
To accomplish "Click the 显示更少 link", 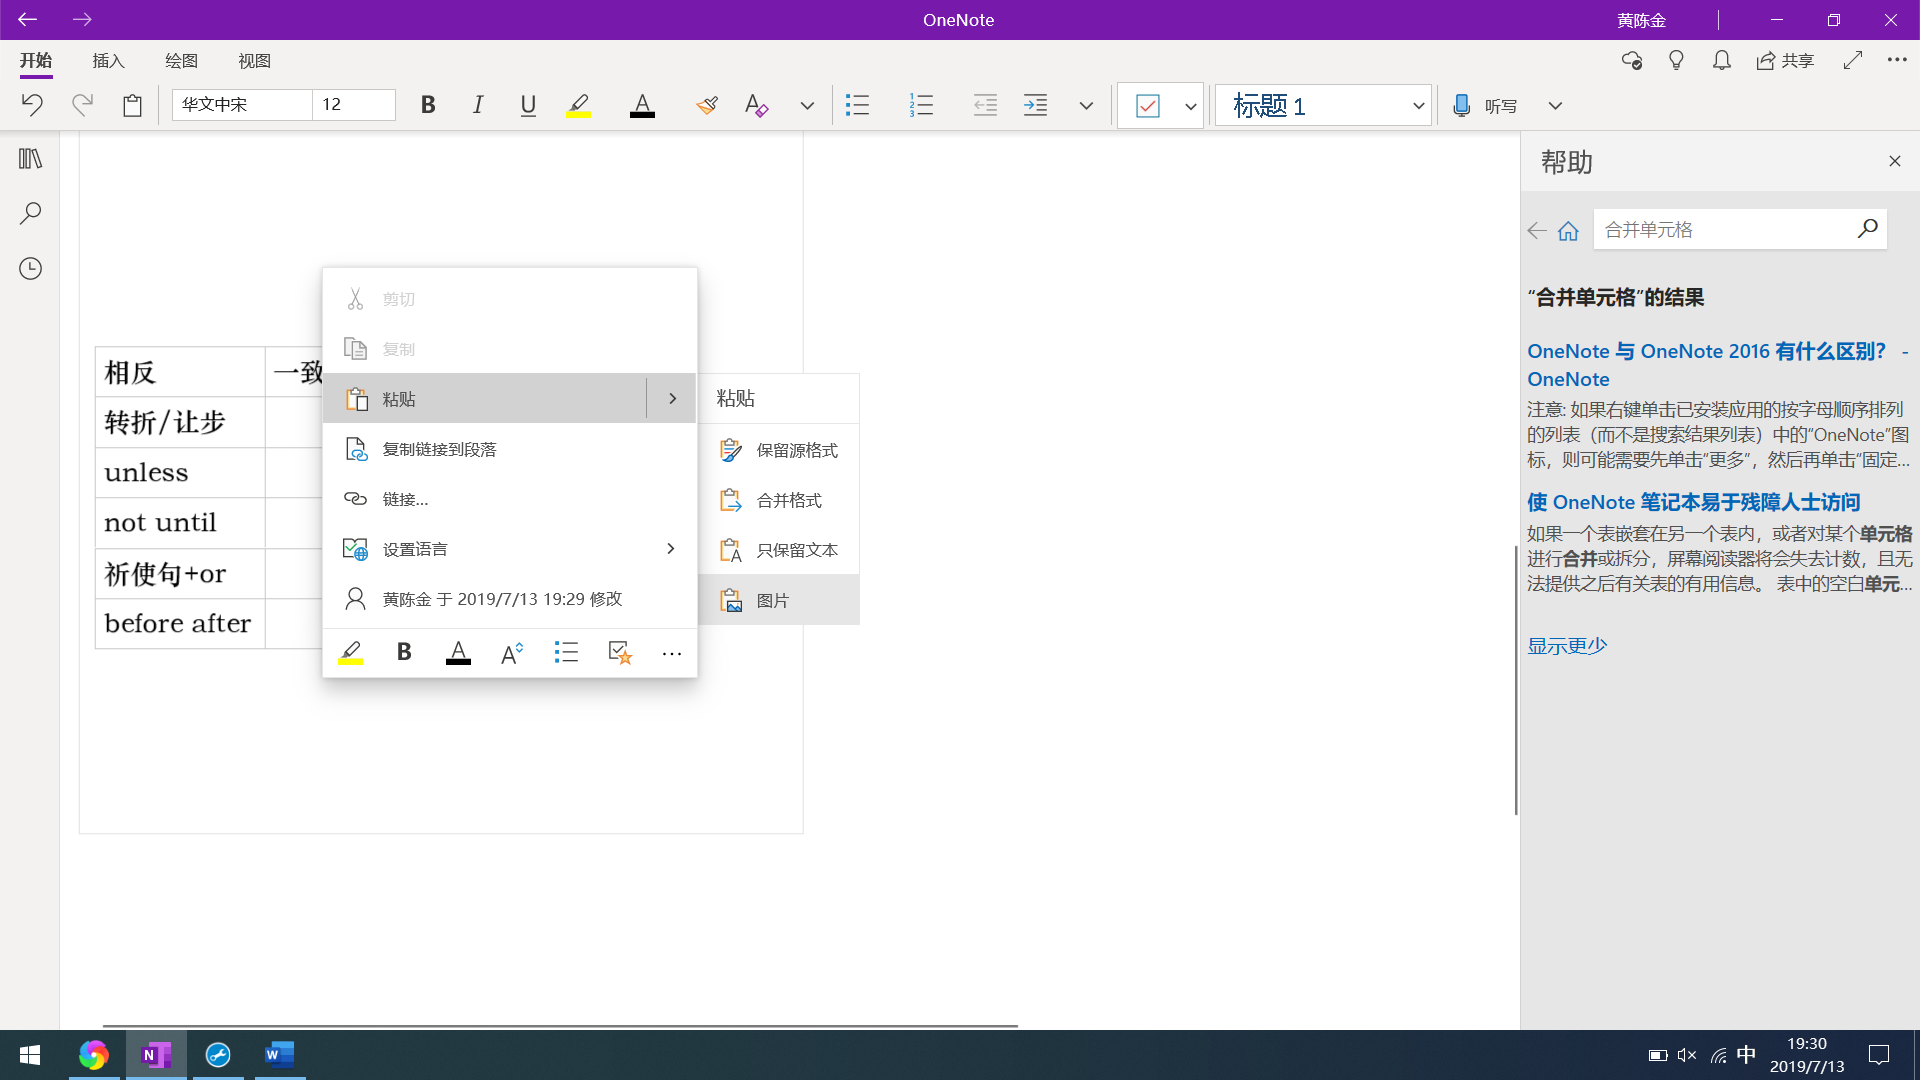I will point(1566,646).
